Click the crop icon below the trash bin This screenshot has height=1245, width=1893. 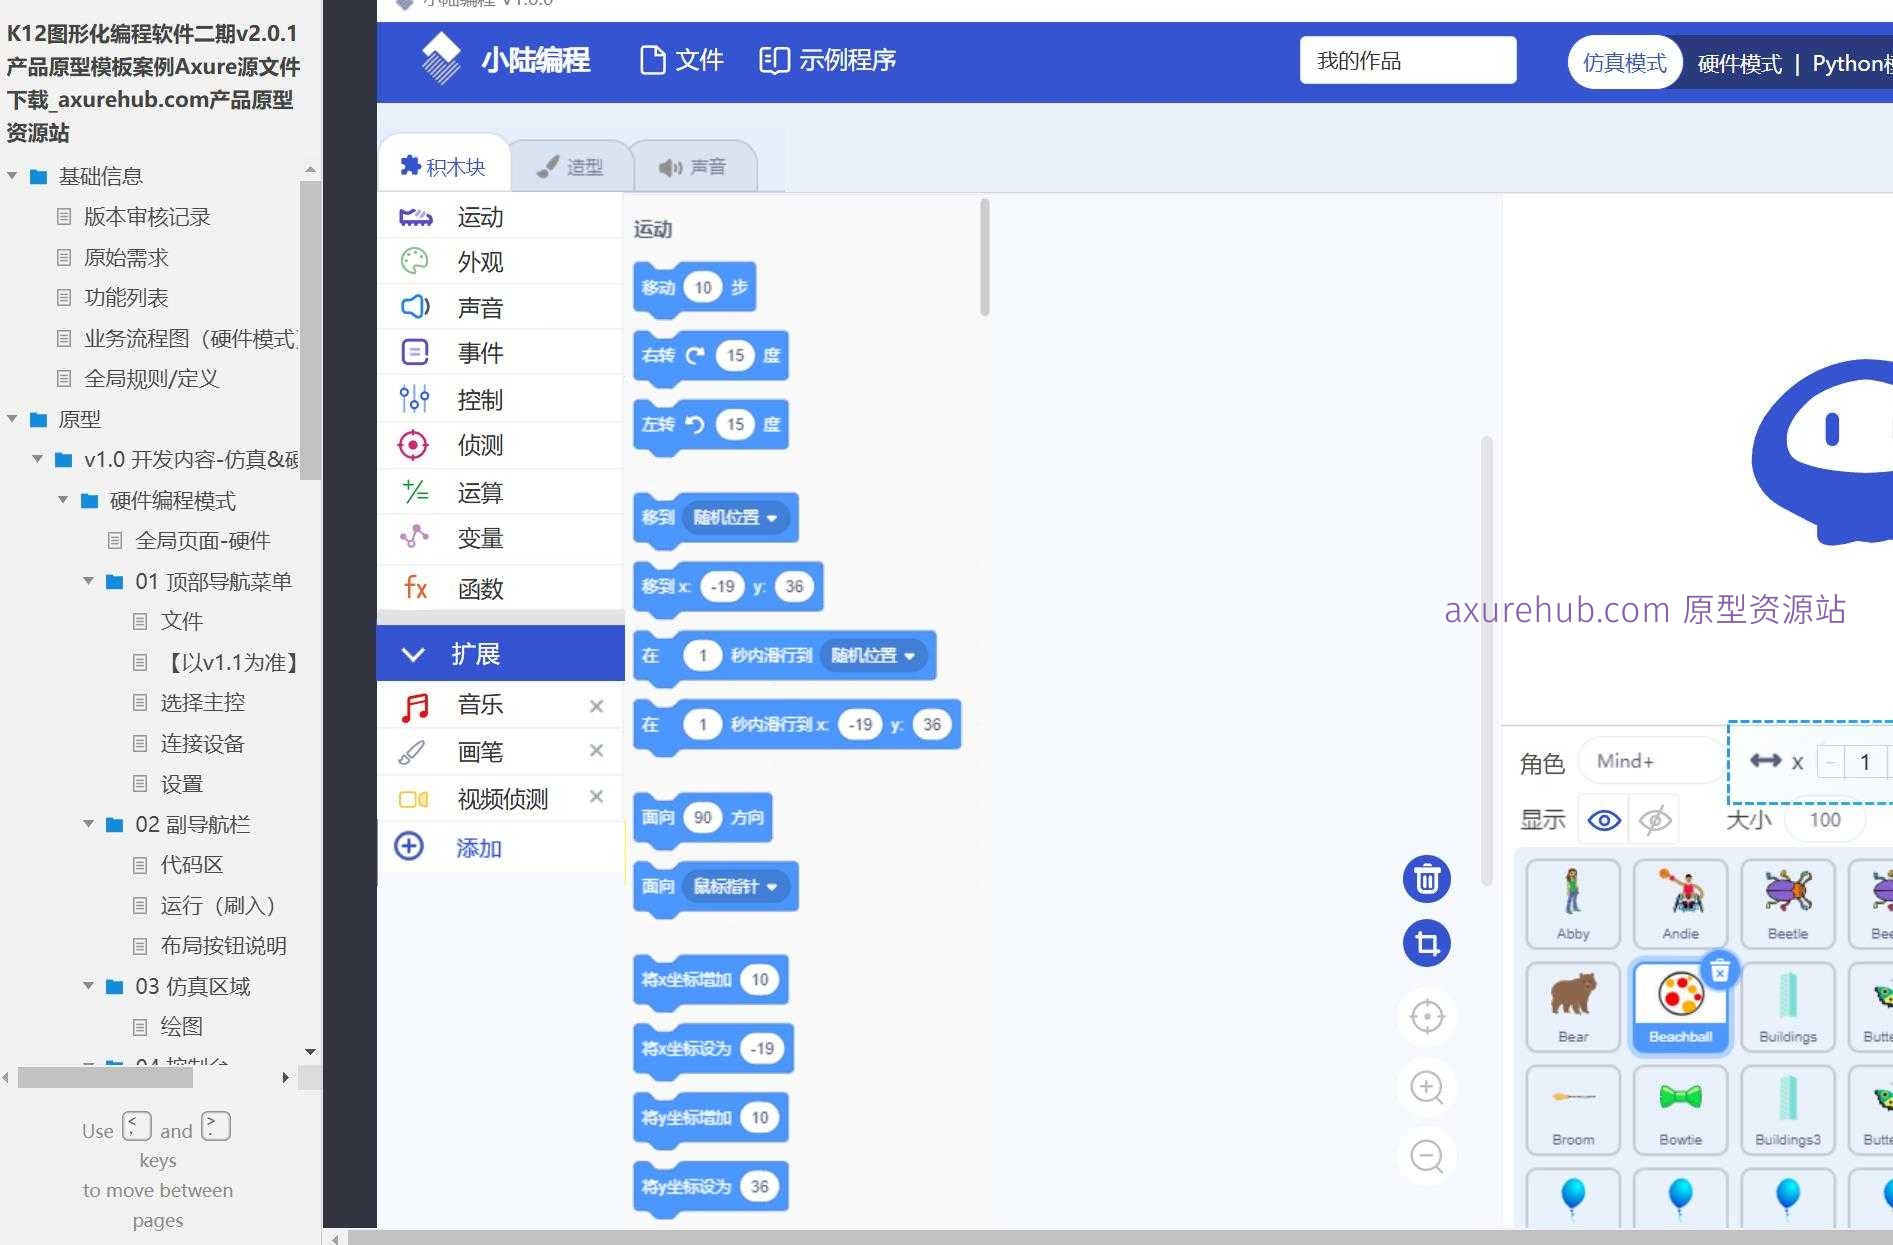pos(1426,943)
